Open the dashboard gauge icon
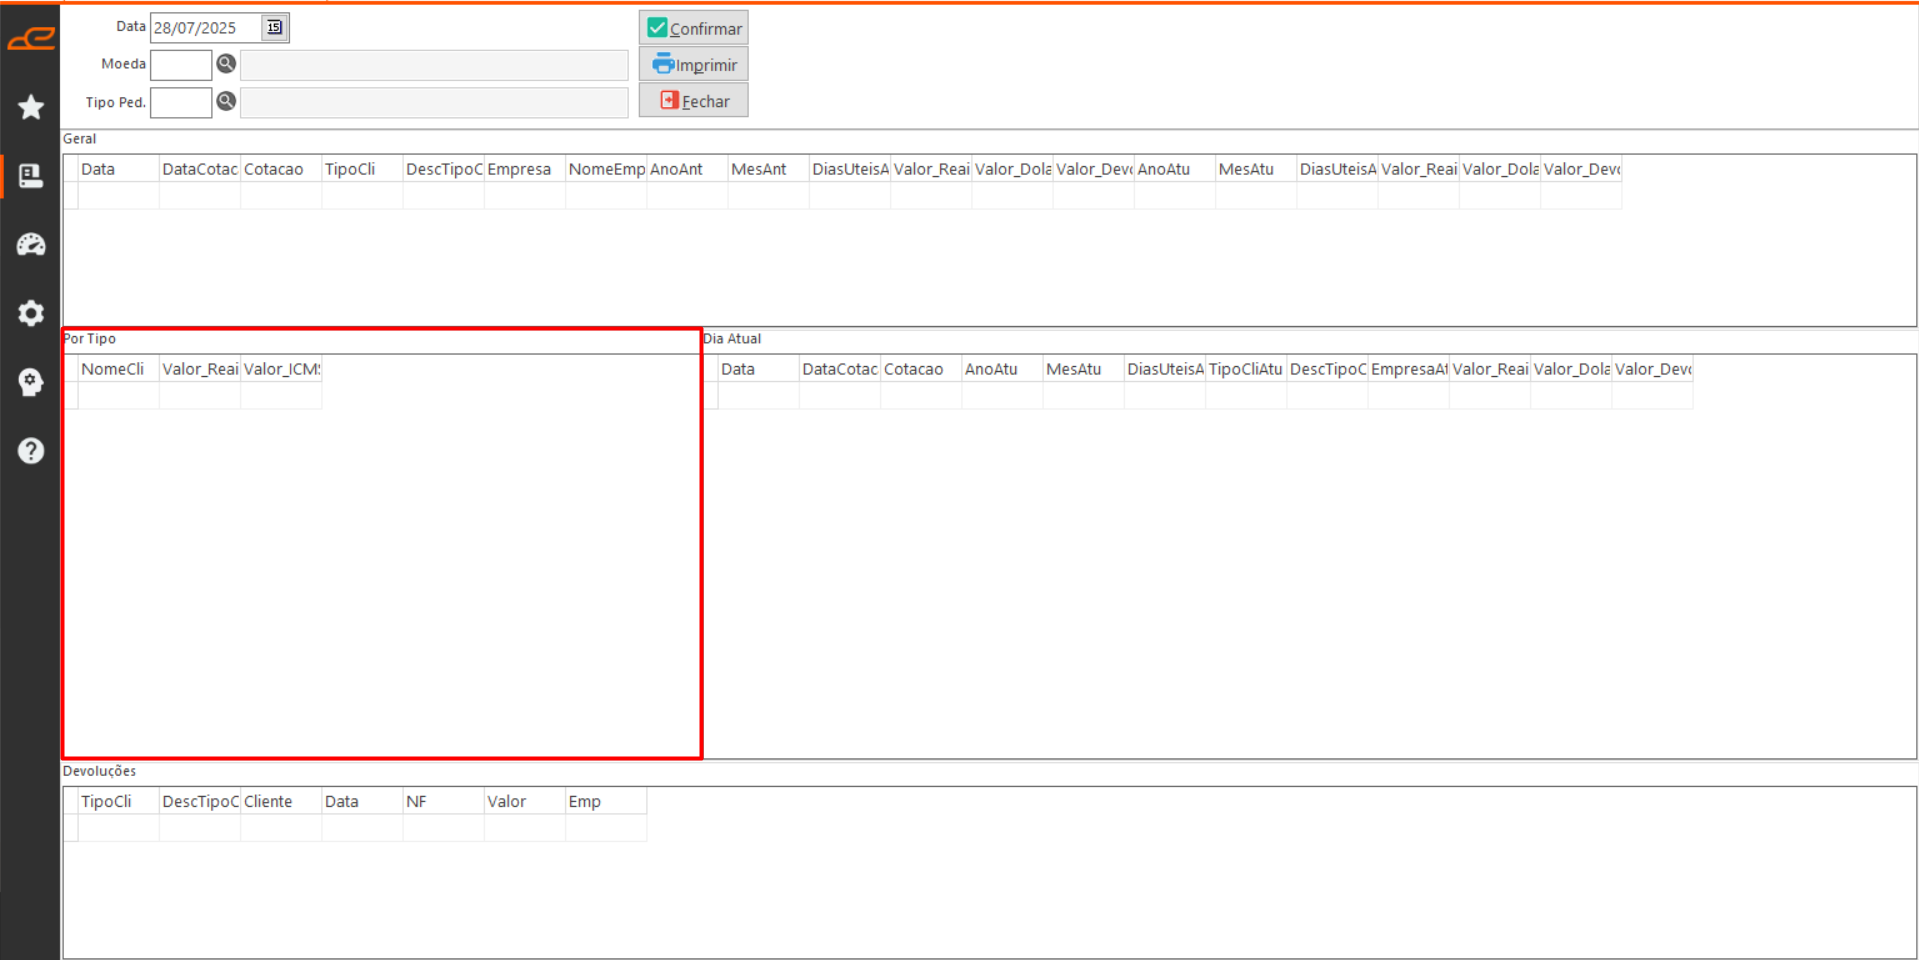Screen dimensions: 1919x960 31,245
